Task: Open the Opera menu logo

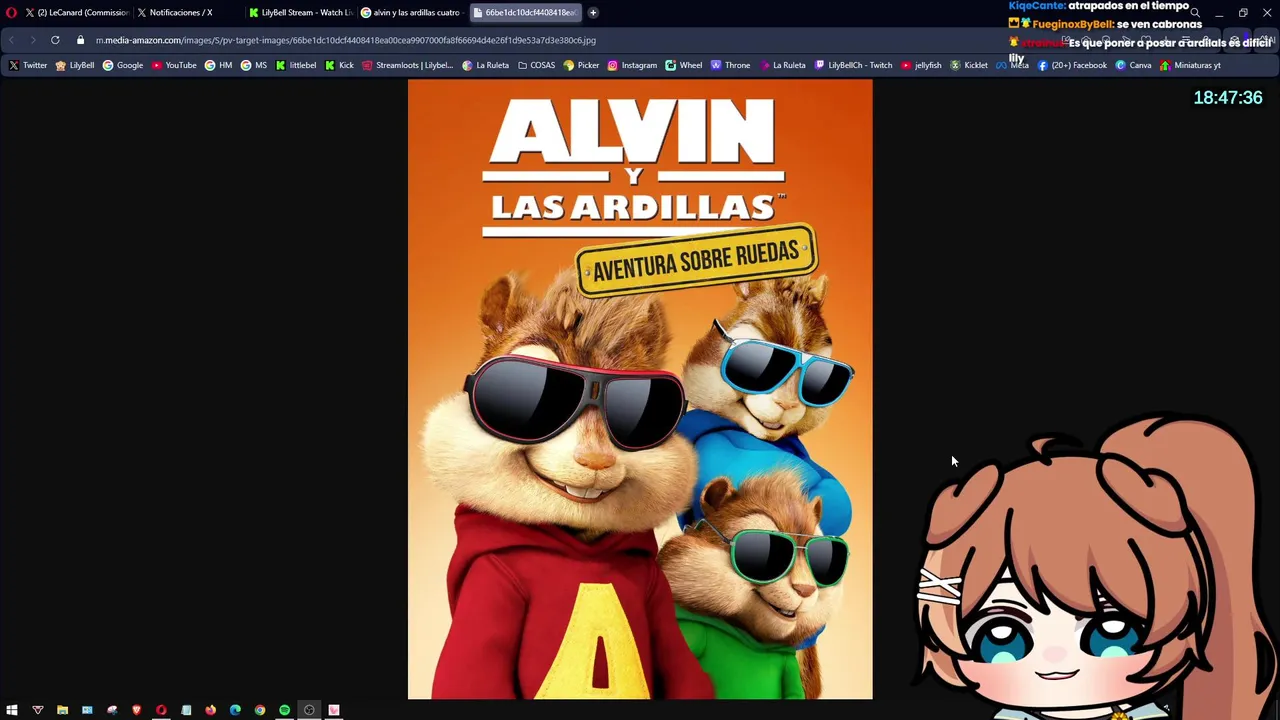Action: point(11,13)
